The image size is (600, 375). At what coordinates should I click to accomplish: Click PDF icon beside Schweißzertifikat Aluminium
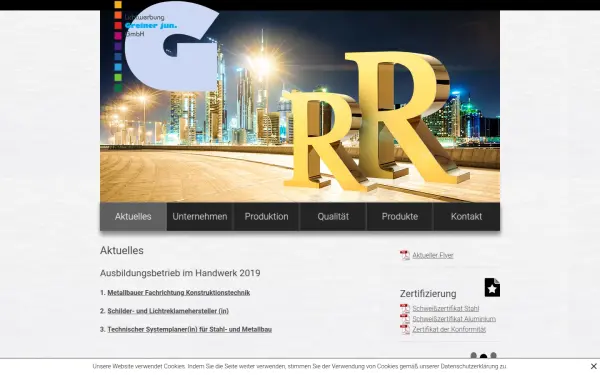tap(405, 319)
